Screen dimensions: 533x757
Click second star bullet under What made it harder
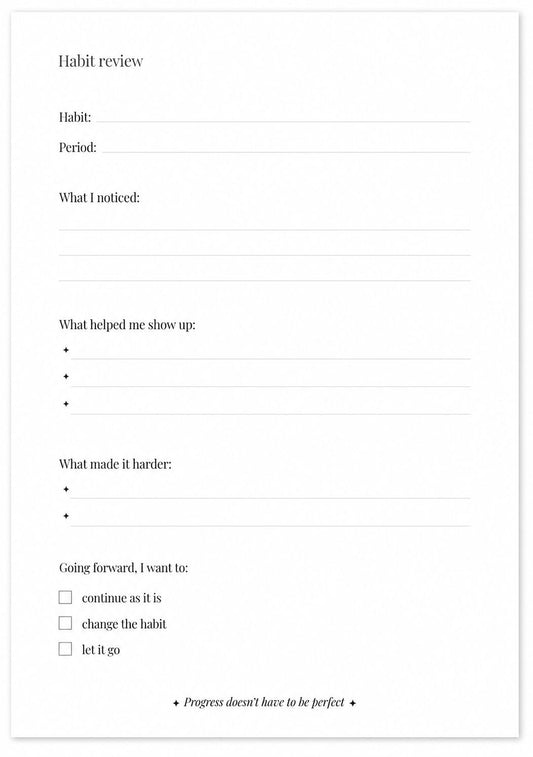click(66, 516)
